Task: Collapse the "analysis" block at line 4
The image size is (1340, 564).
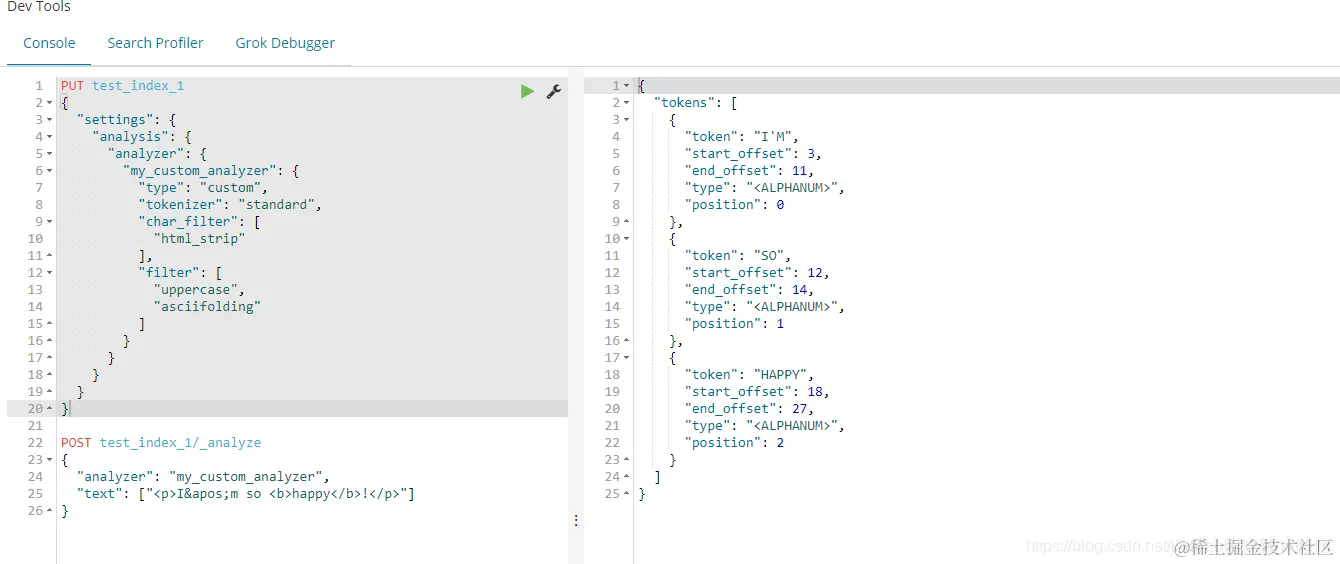Action: click(50, 137)
